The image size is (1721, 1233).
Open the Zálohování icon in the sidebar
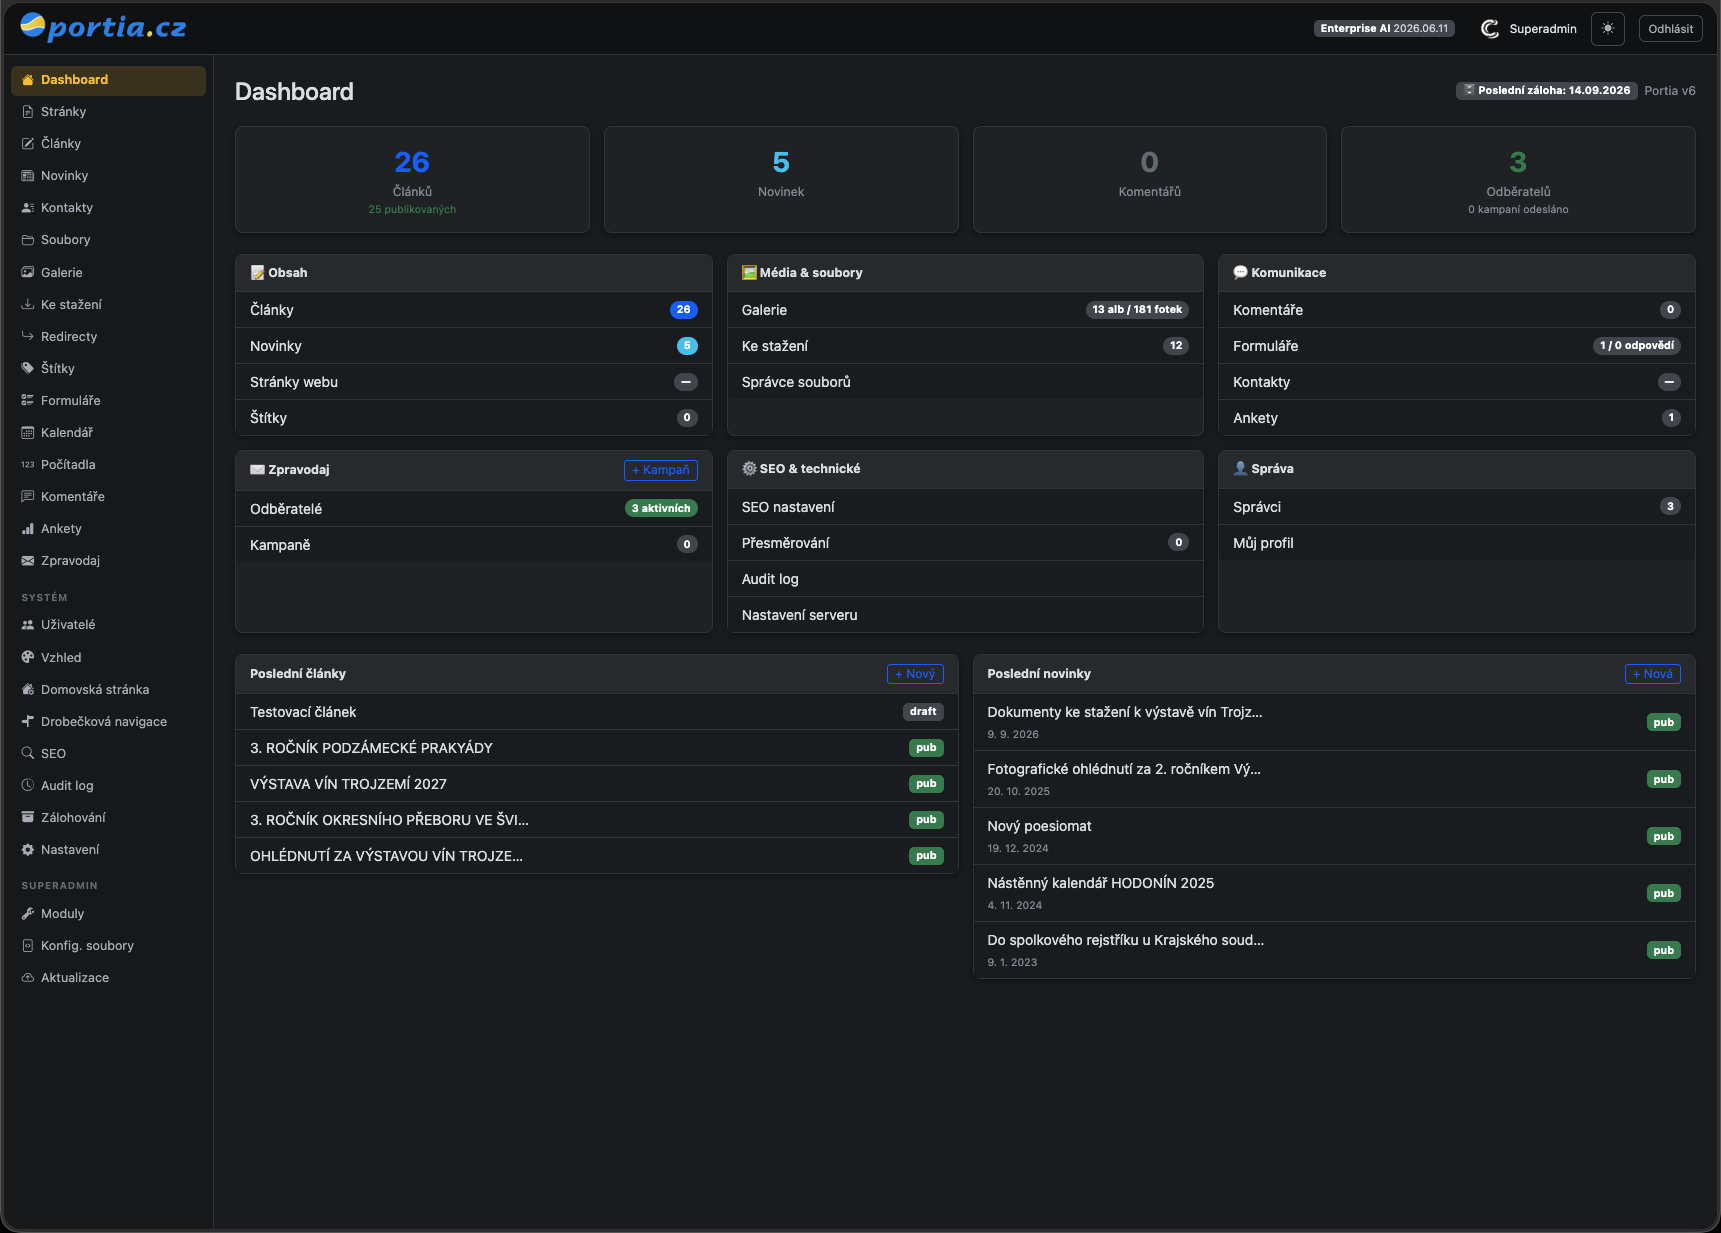click(28, 817)
